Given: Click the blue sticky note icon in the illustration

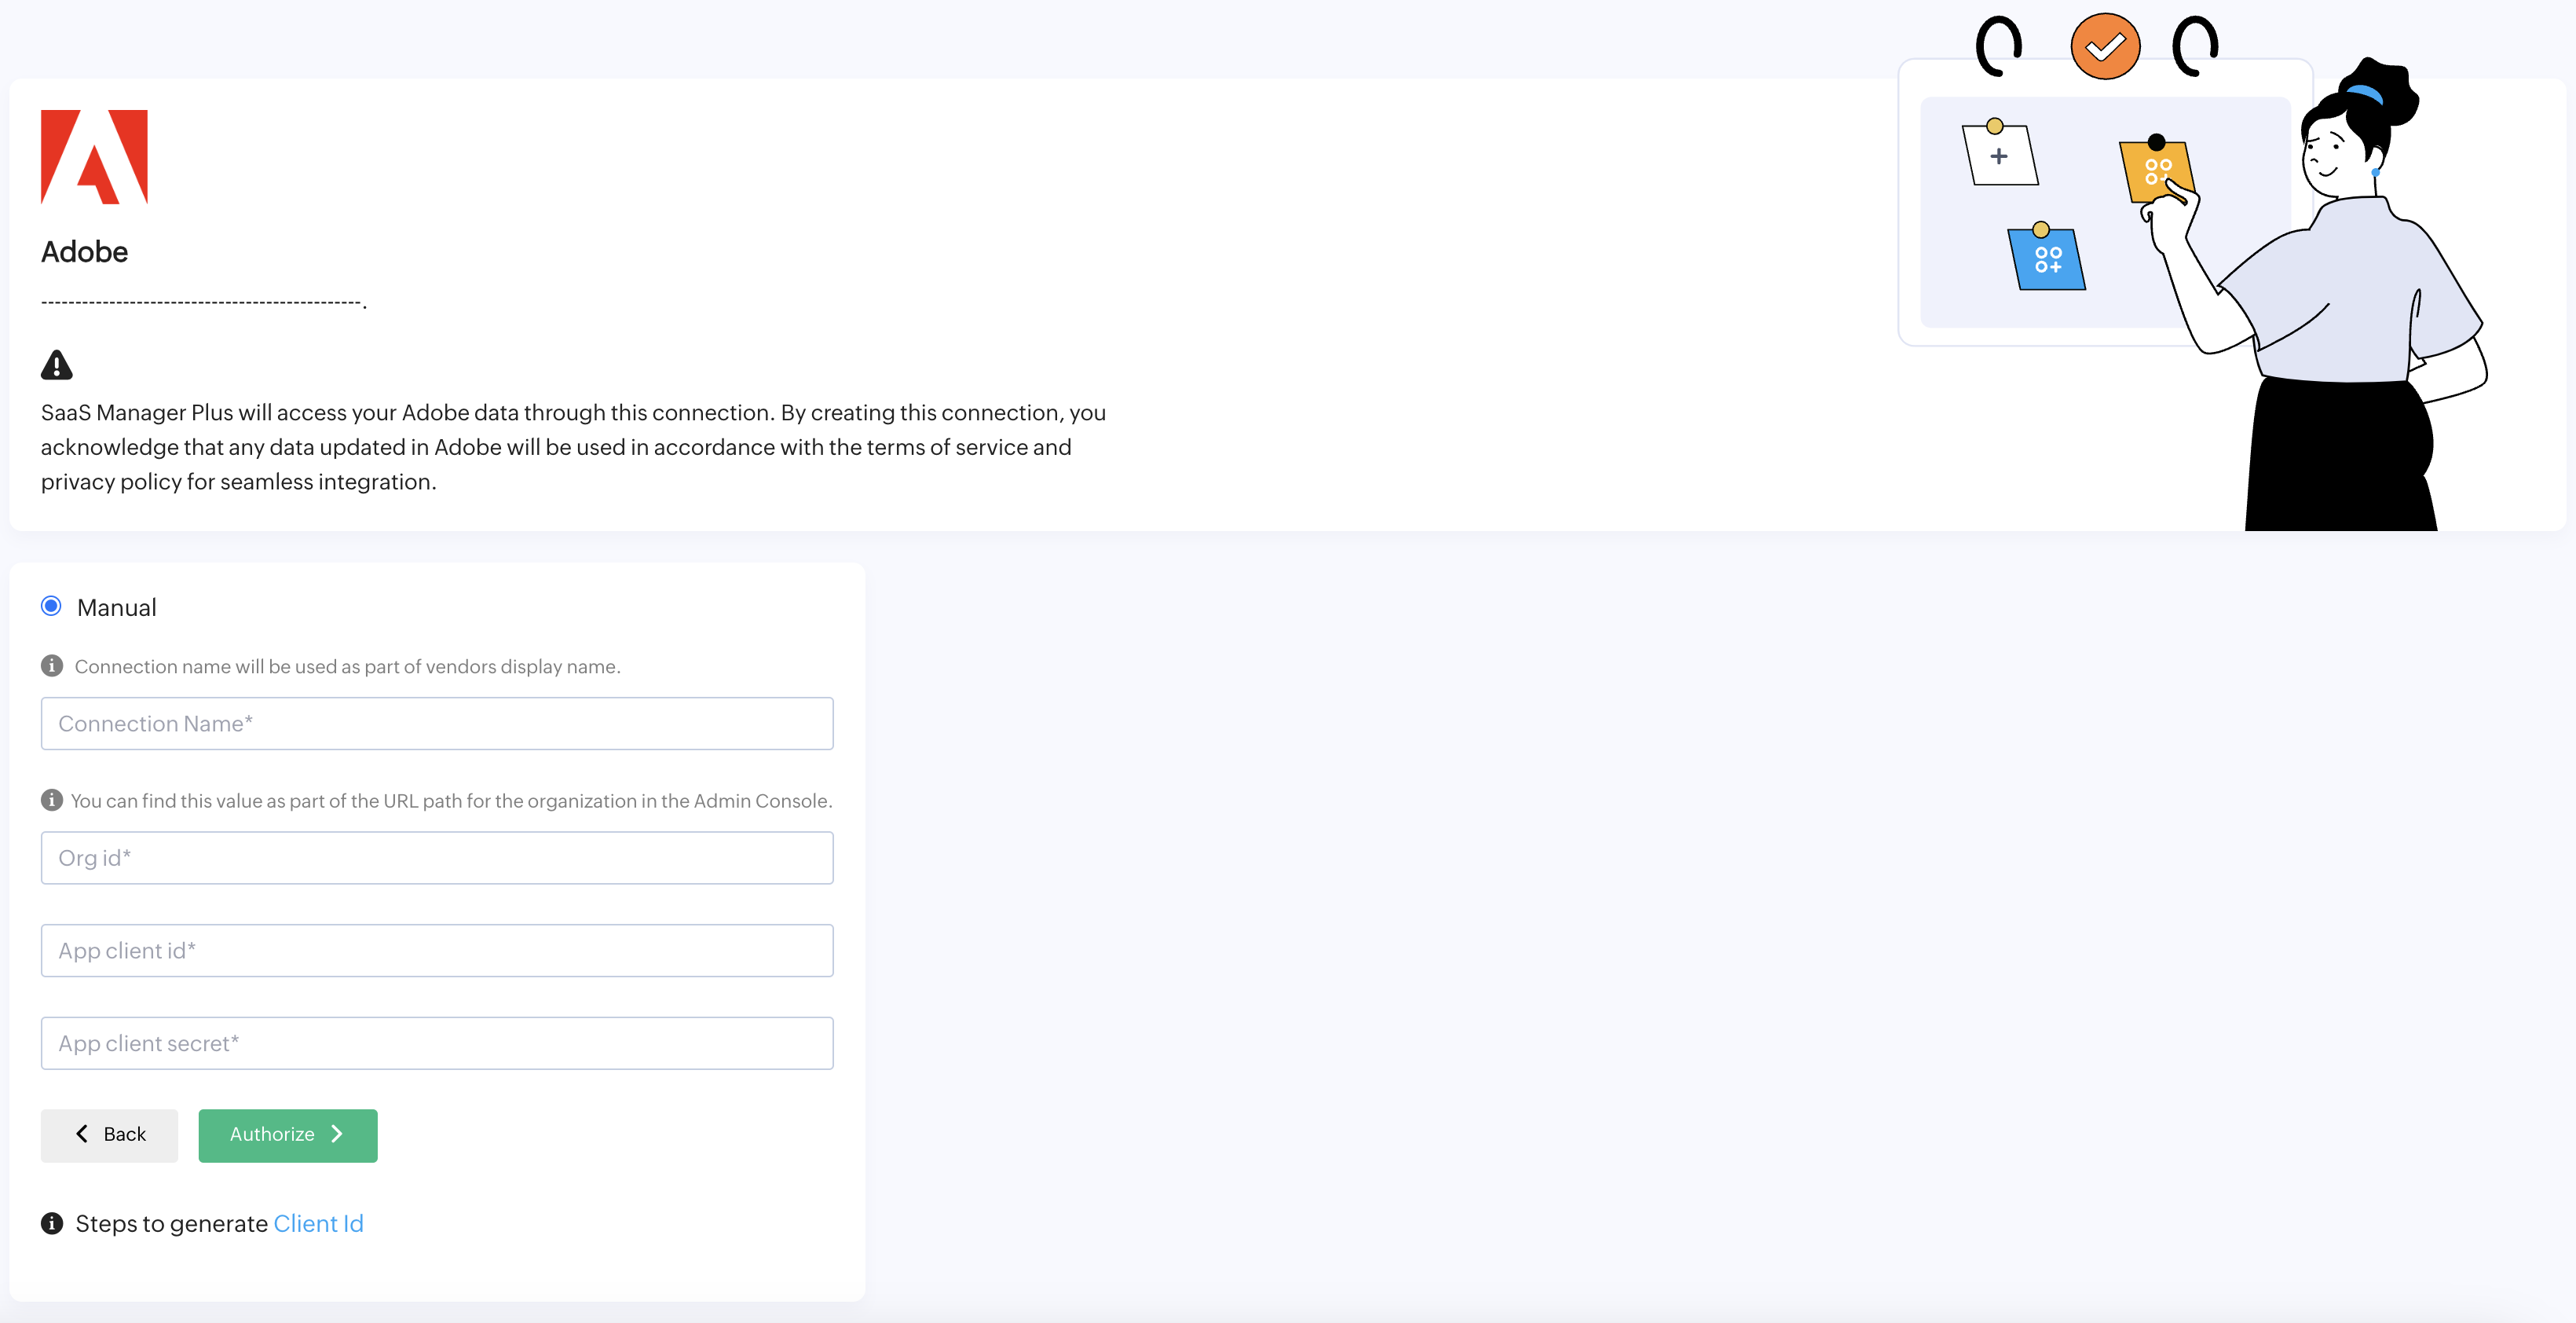Looking at the screenshot, I should [x=2046, y=259].
